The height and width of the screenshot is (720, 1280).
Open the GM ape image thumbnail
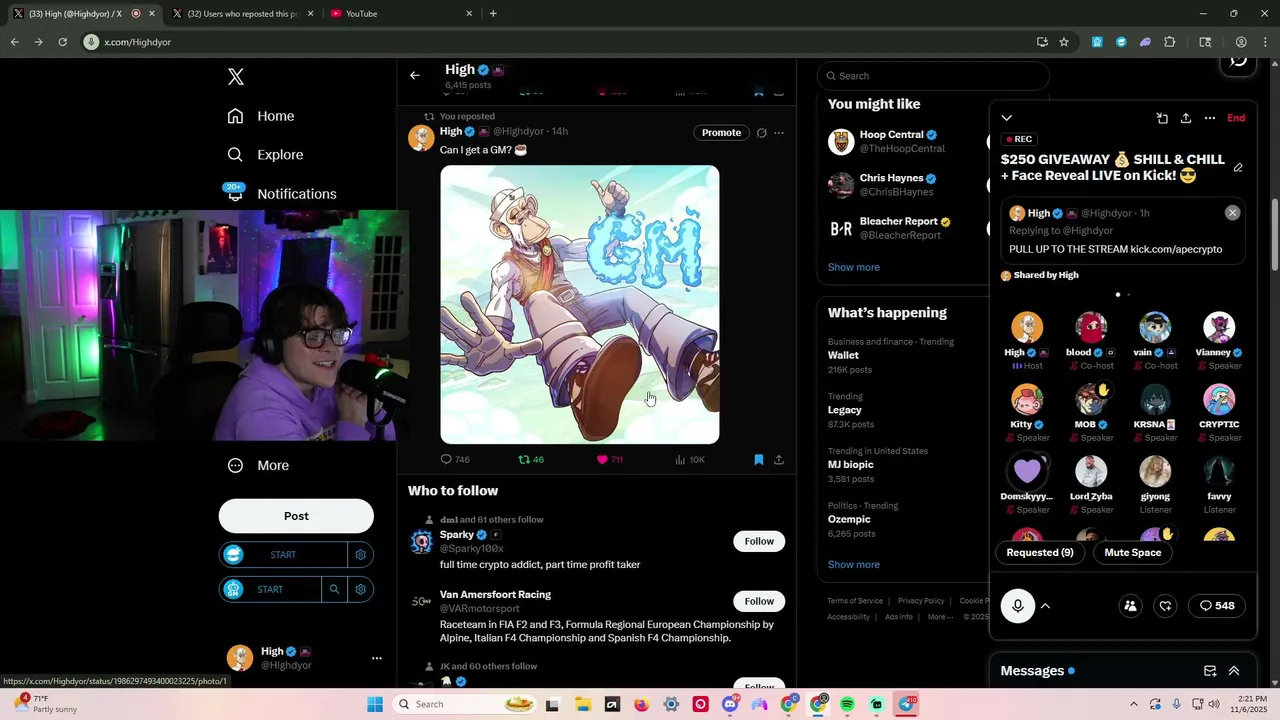580,304
